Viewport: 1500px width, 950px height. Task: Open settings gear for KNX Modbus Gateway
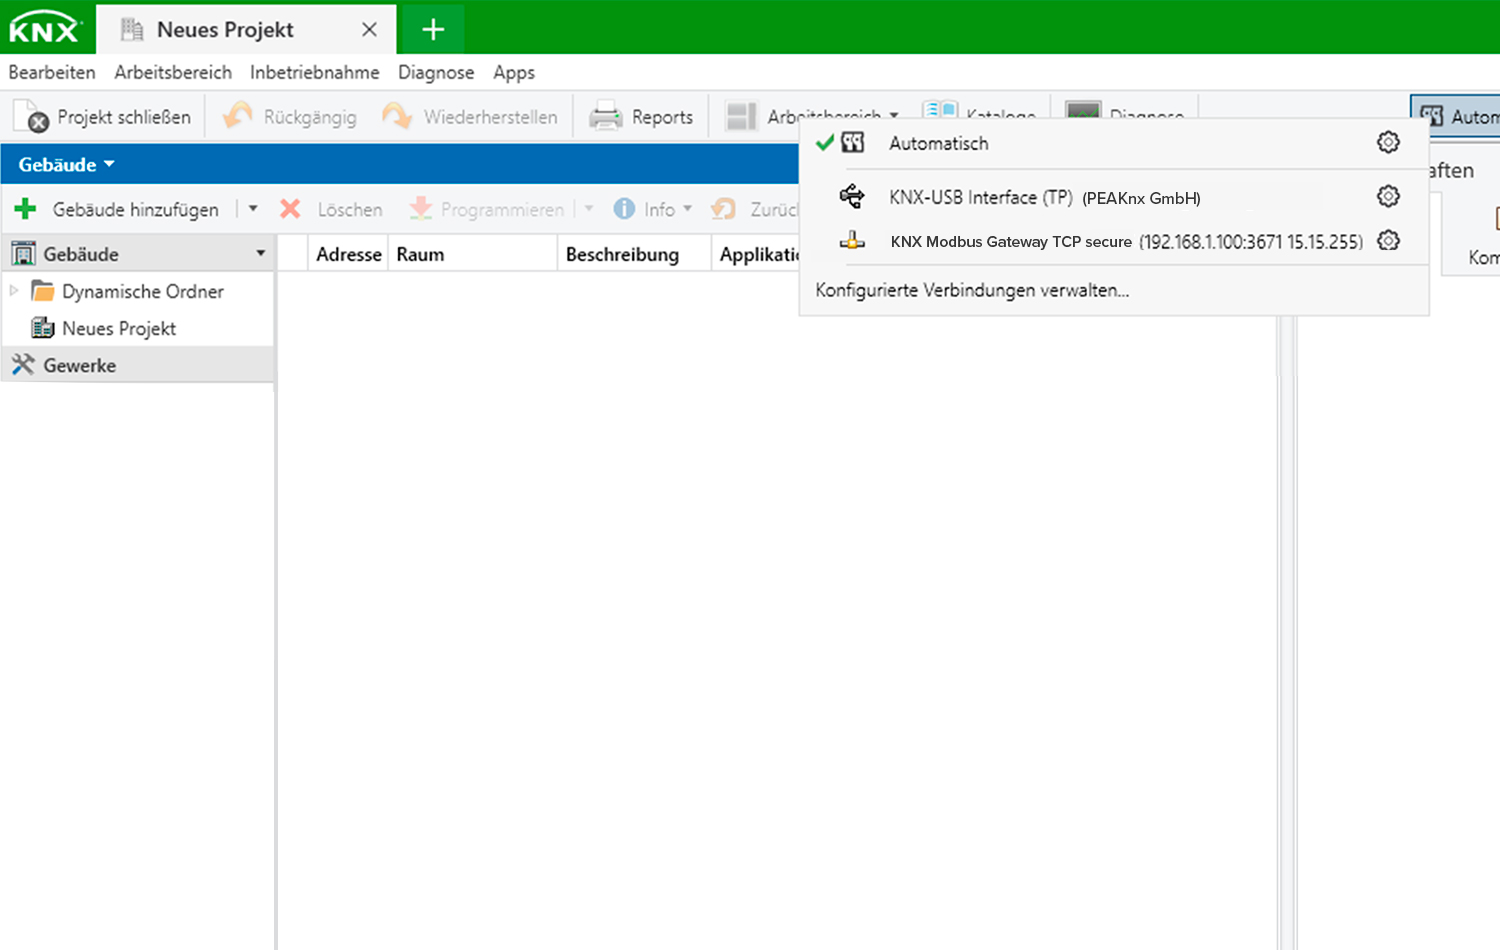point(1388,241)
